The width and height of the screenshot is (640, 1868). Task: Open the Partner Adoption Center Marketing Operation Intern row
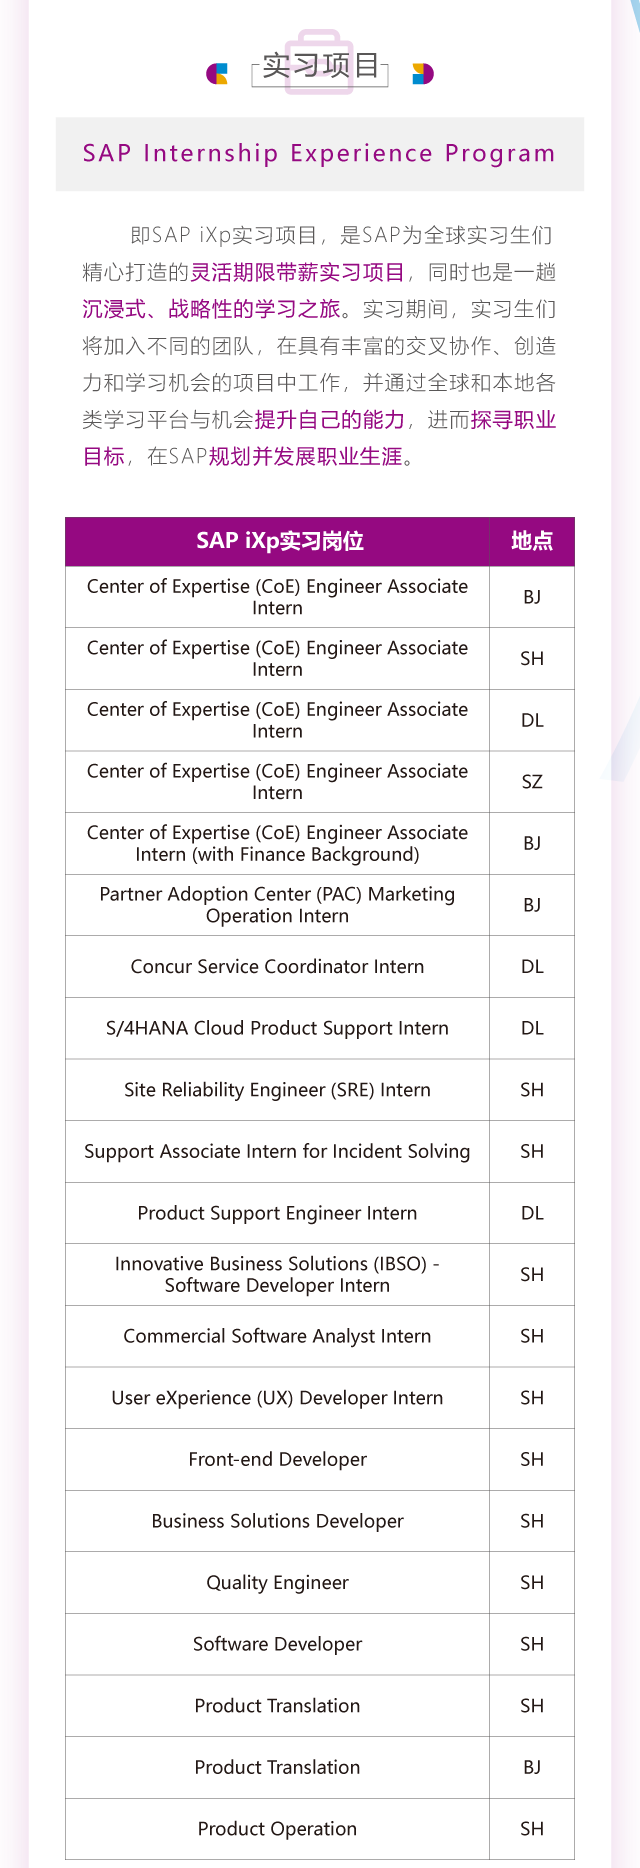click(x=277, y=905)
